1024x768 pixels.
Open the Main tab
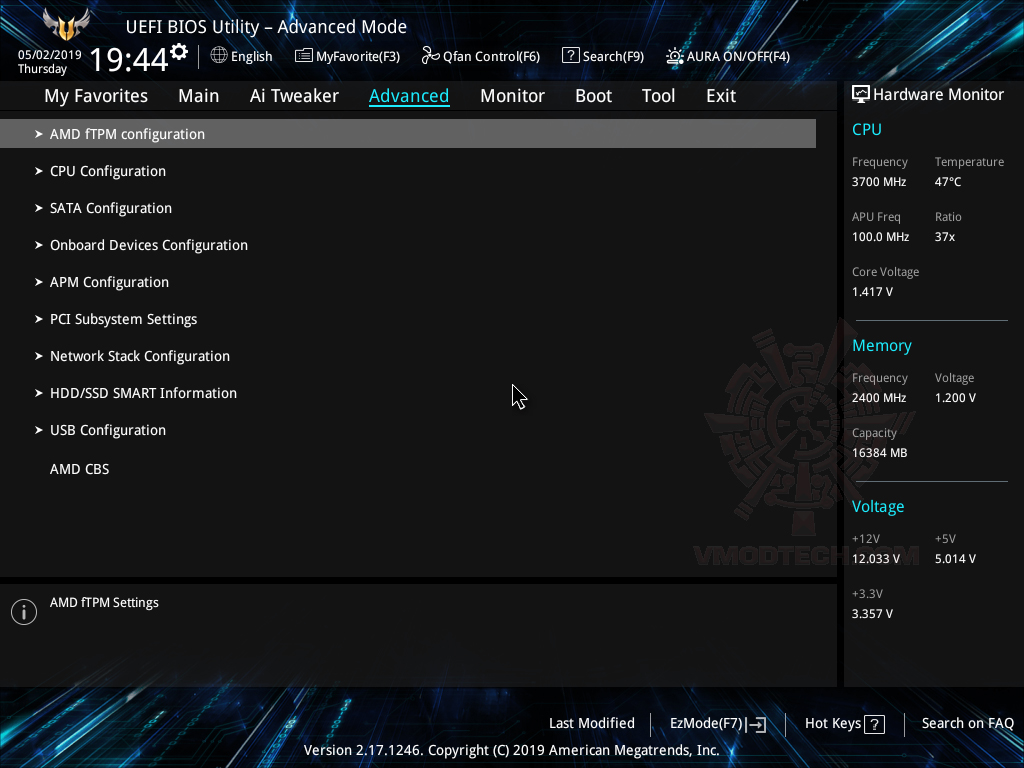(199, 96)
